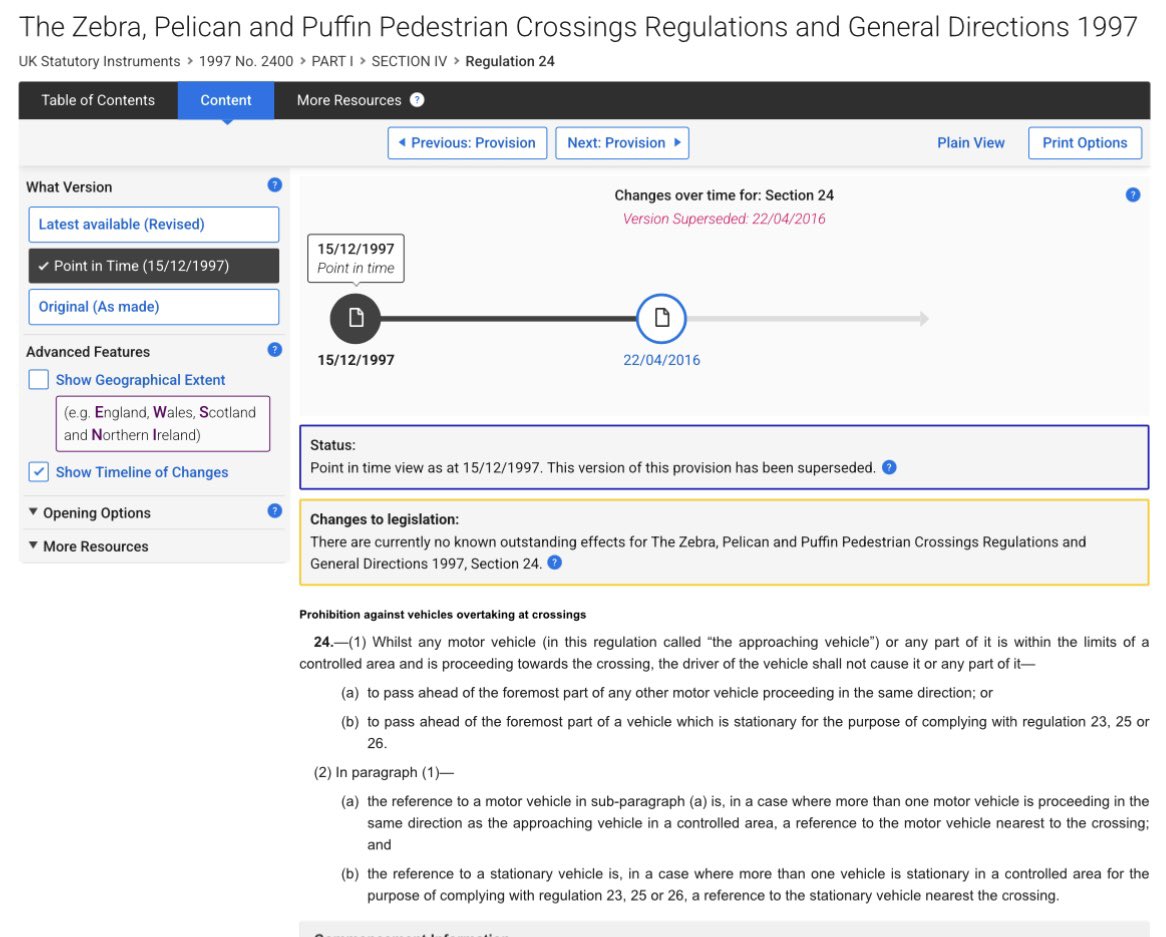
Task: Open help icon in Changes over time panel
Action: pyautogui.click(x=1133, y=195)
